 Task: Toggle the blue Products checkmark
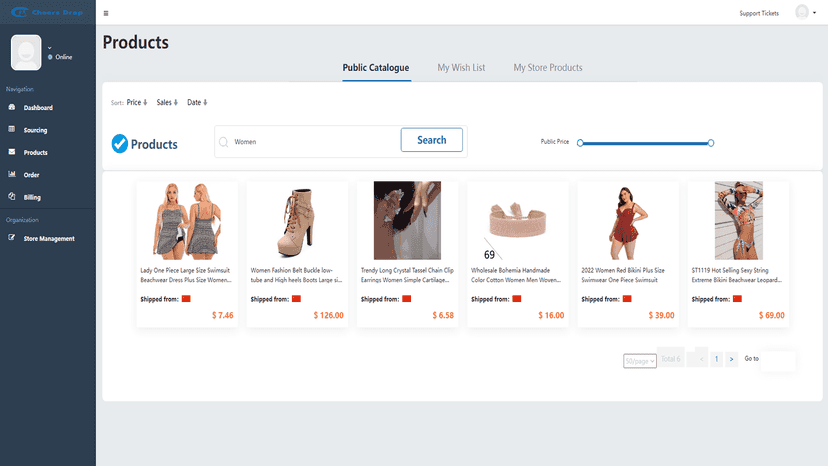pyautogui.click(x=120, y=144)
